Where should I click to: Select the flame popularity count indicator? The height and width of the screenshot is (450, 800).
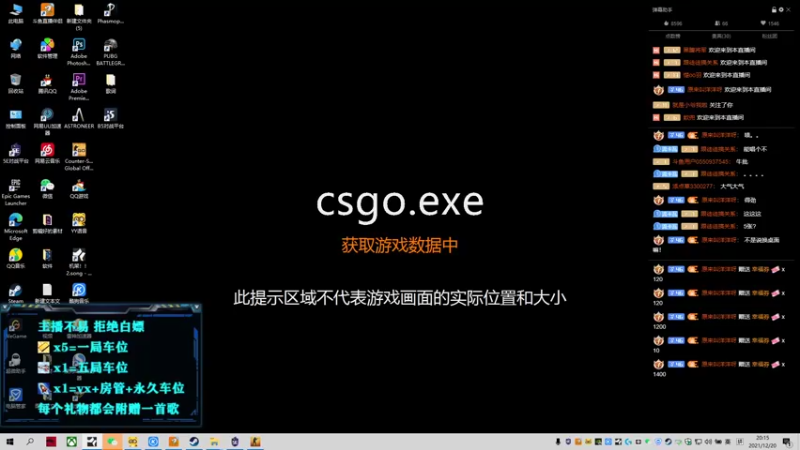(673, 23)
